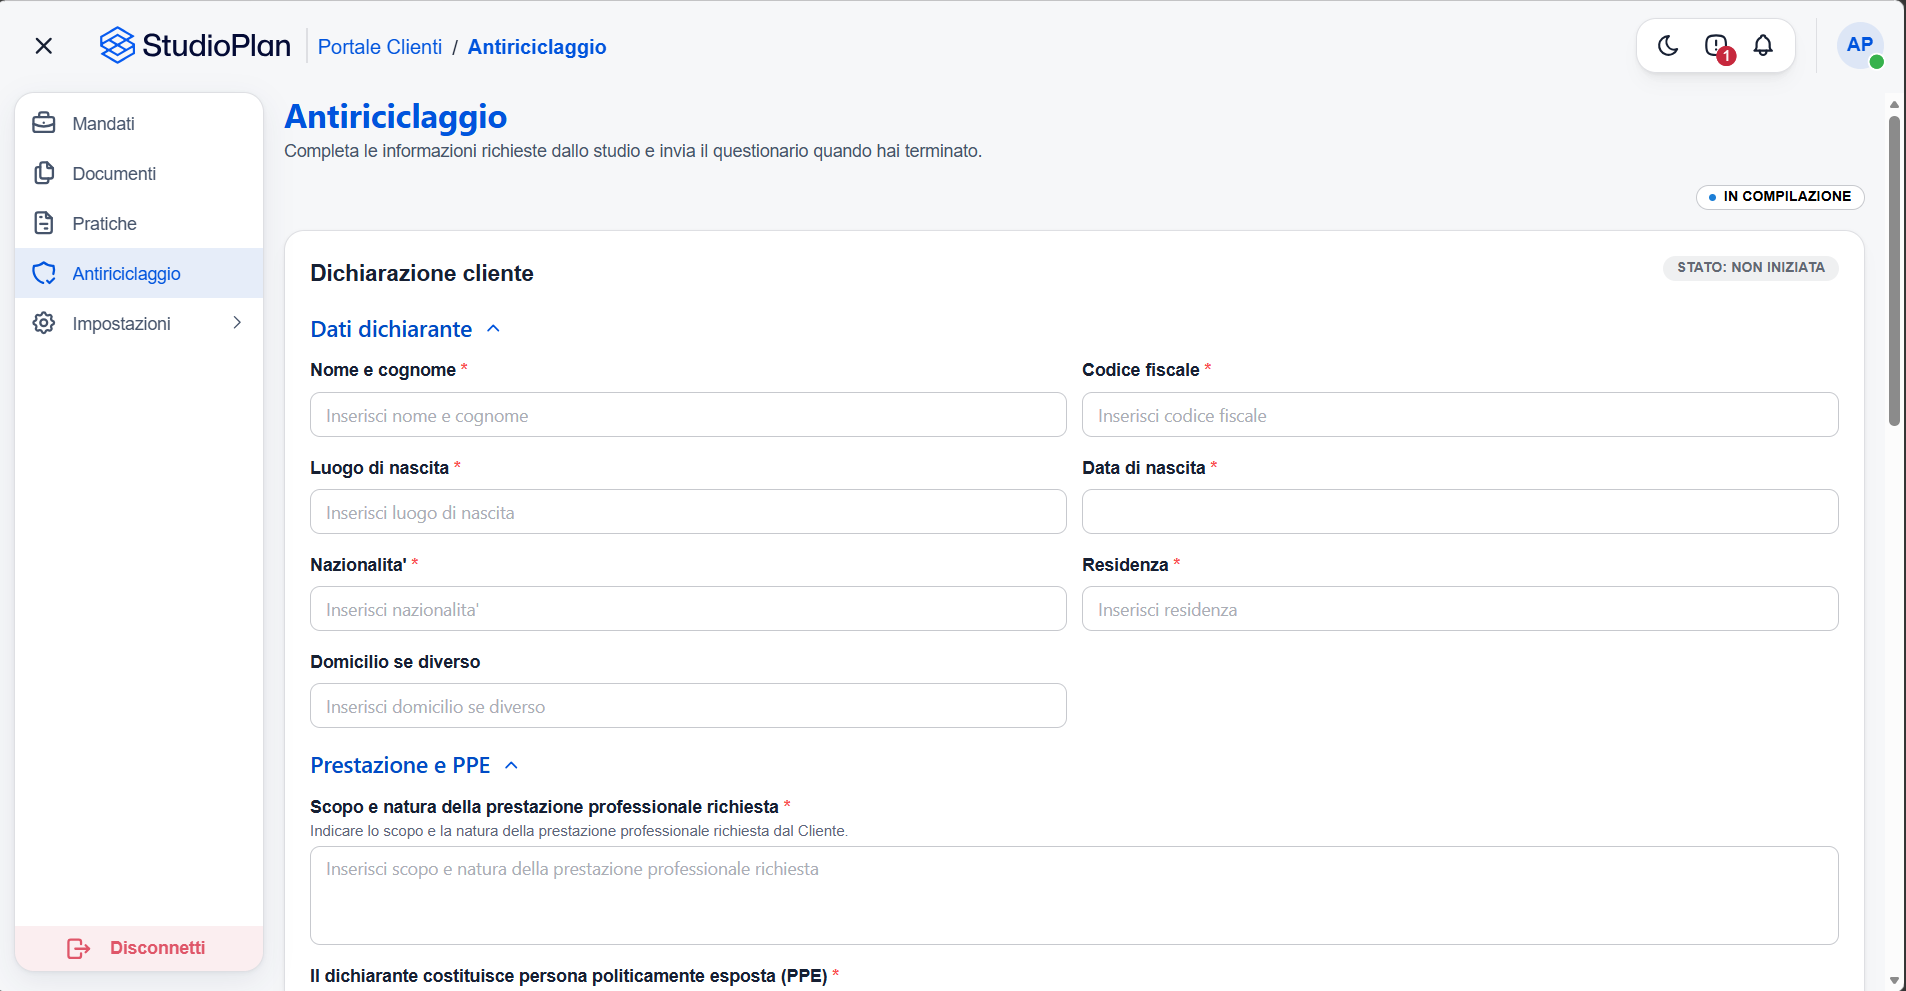Click the Disconnetti button
This screenshot has width=1906, height=991.
[x=139, y=948]
